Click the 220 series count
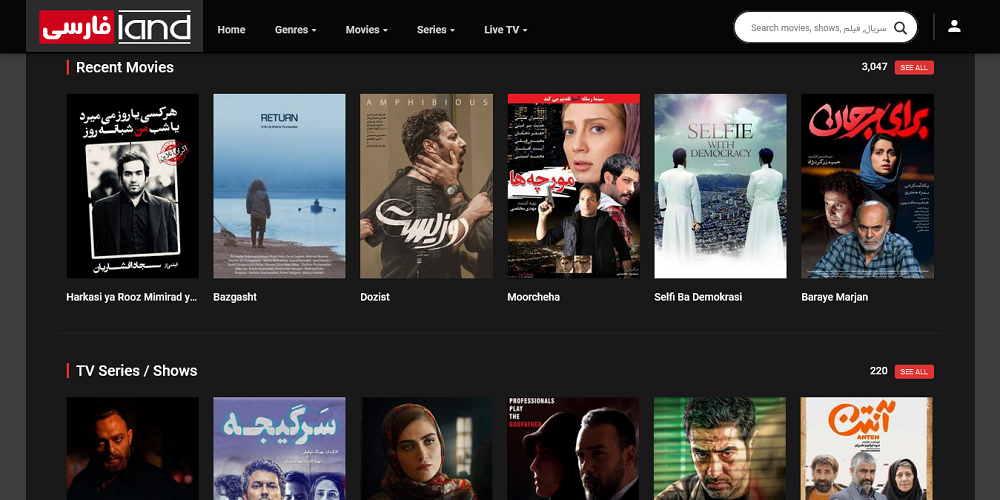The height and width of the screenshot is (500, 1000). tap(878, 371)
